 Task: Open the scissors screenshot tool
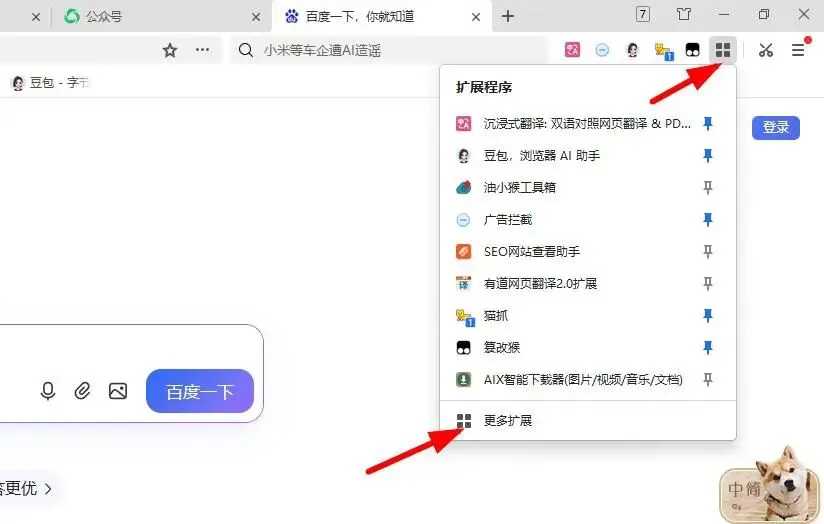(x=766, y=50)
